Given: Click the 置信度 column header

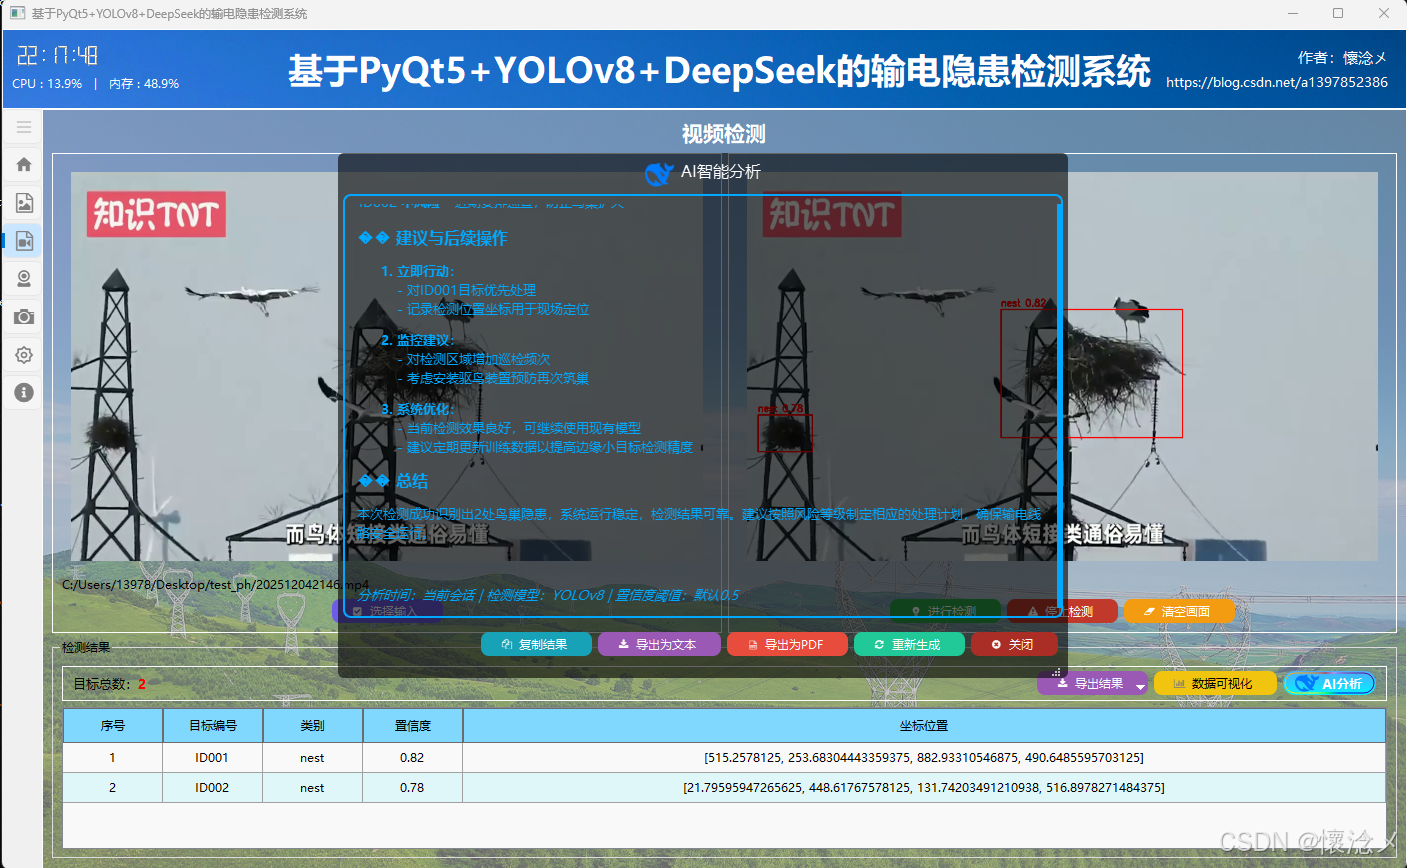Looking at the screenshot, I should 412,726.
